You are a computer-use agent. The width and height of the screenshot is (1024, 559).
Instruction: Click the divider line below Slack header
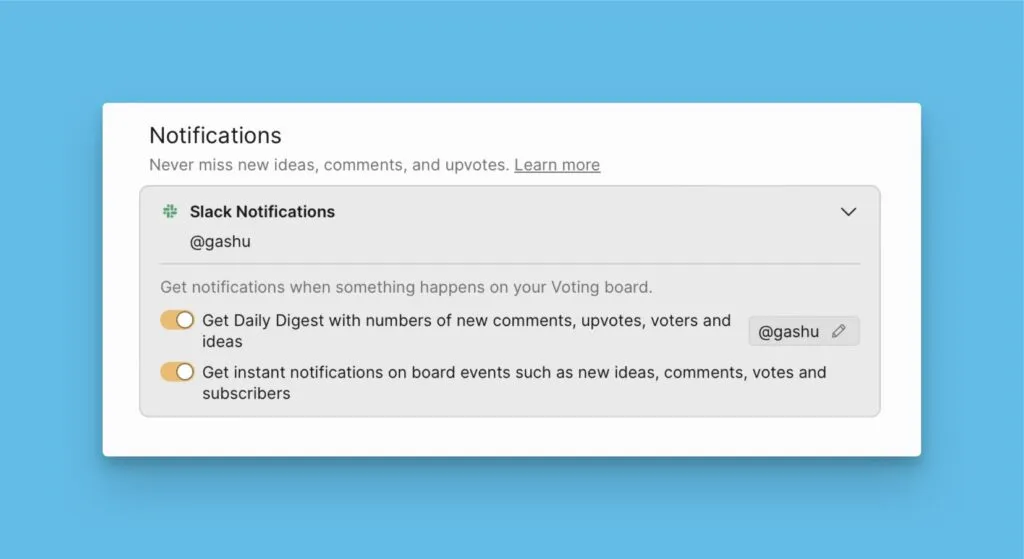[x=510, y=264]
